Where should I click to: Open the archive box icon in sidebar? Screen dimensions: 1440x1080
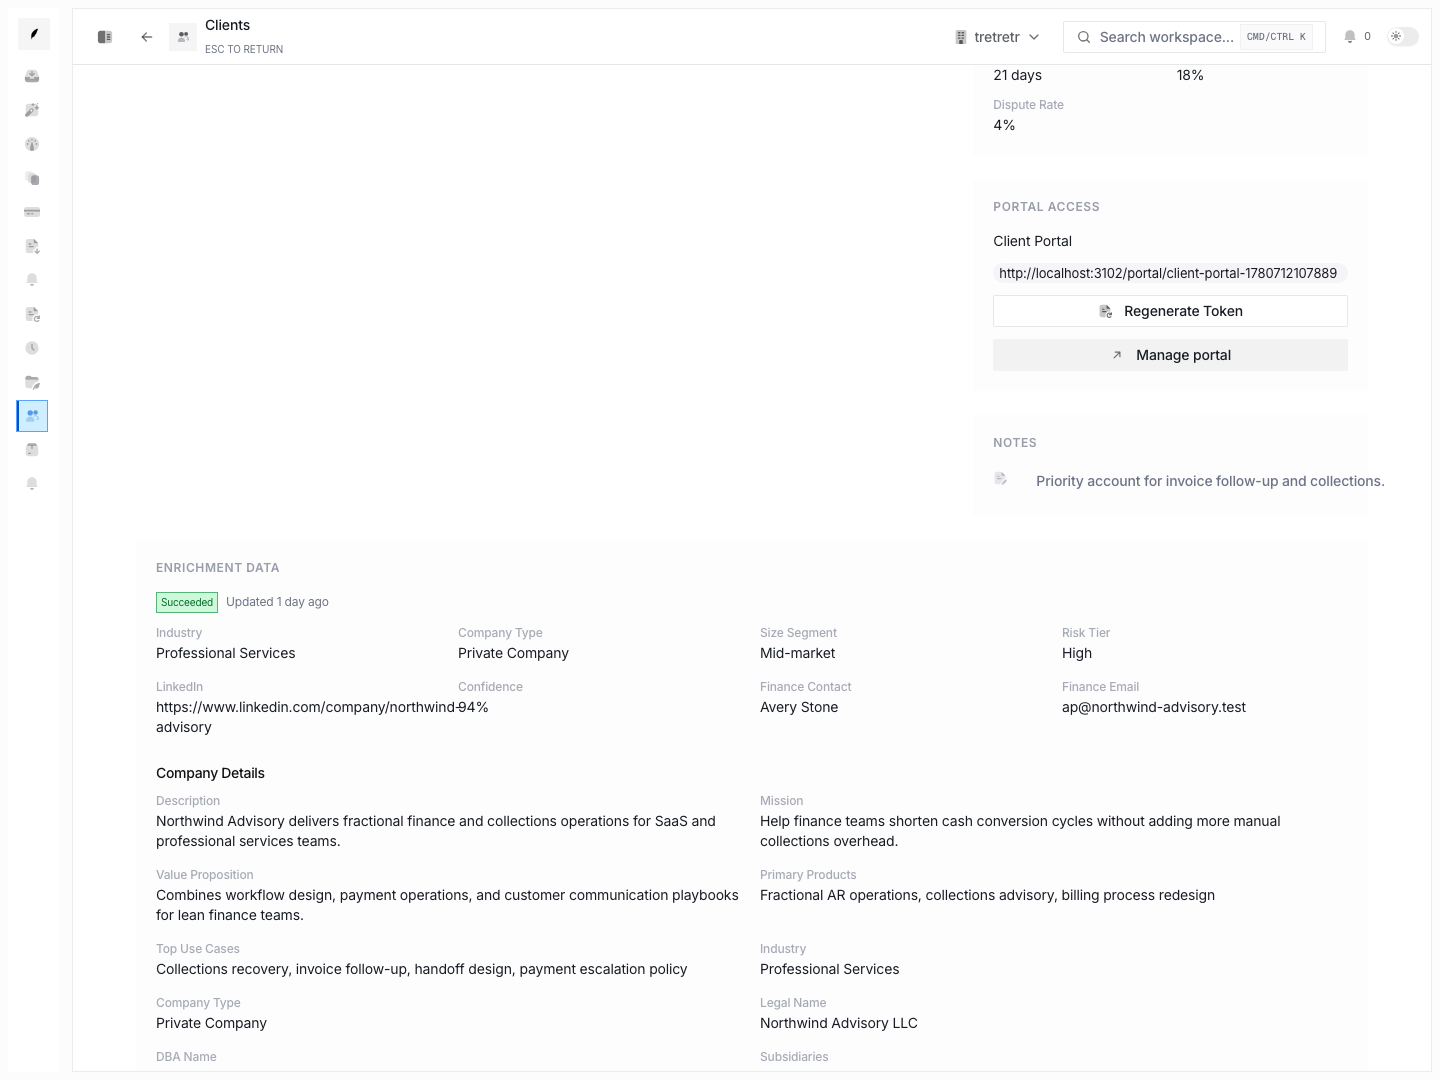(x=32, y=450)
